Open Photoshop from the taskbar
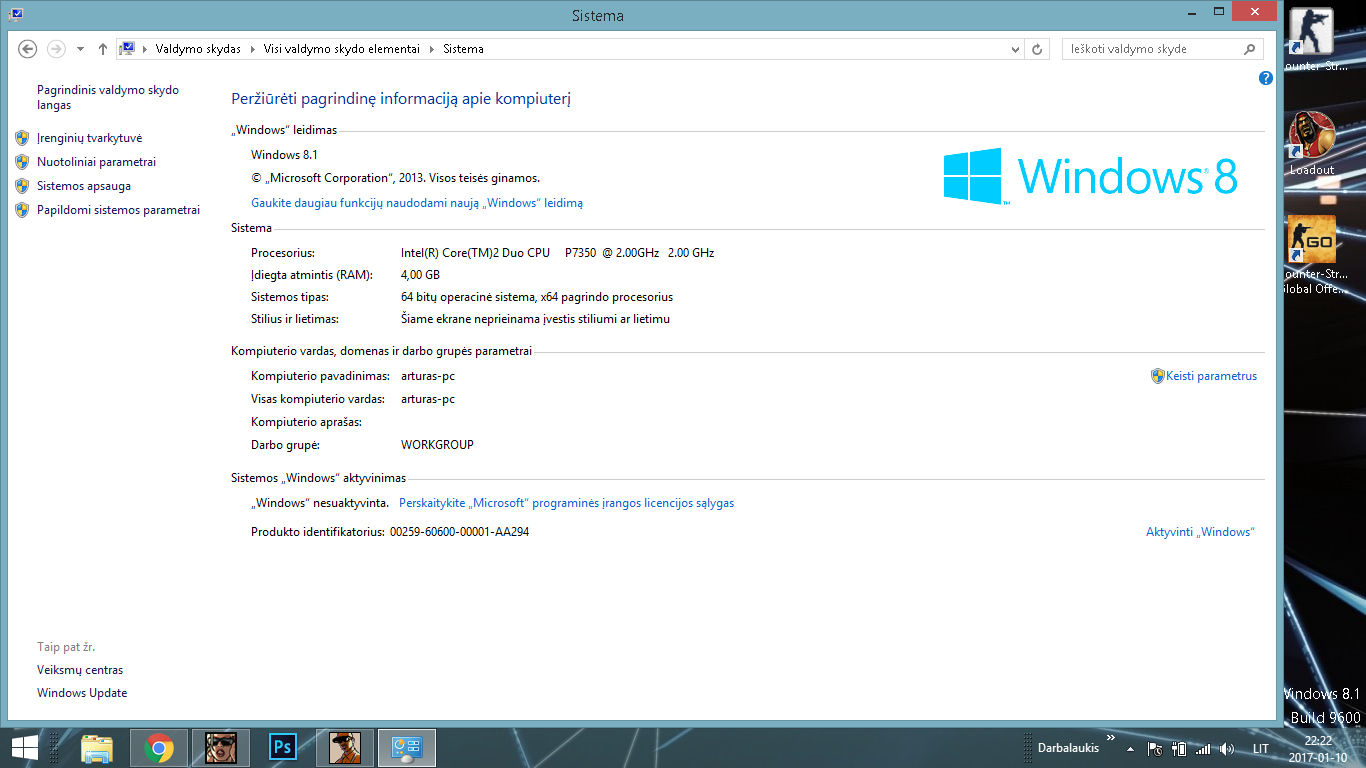 coord(283,748)
